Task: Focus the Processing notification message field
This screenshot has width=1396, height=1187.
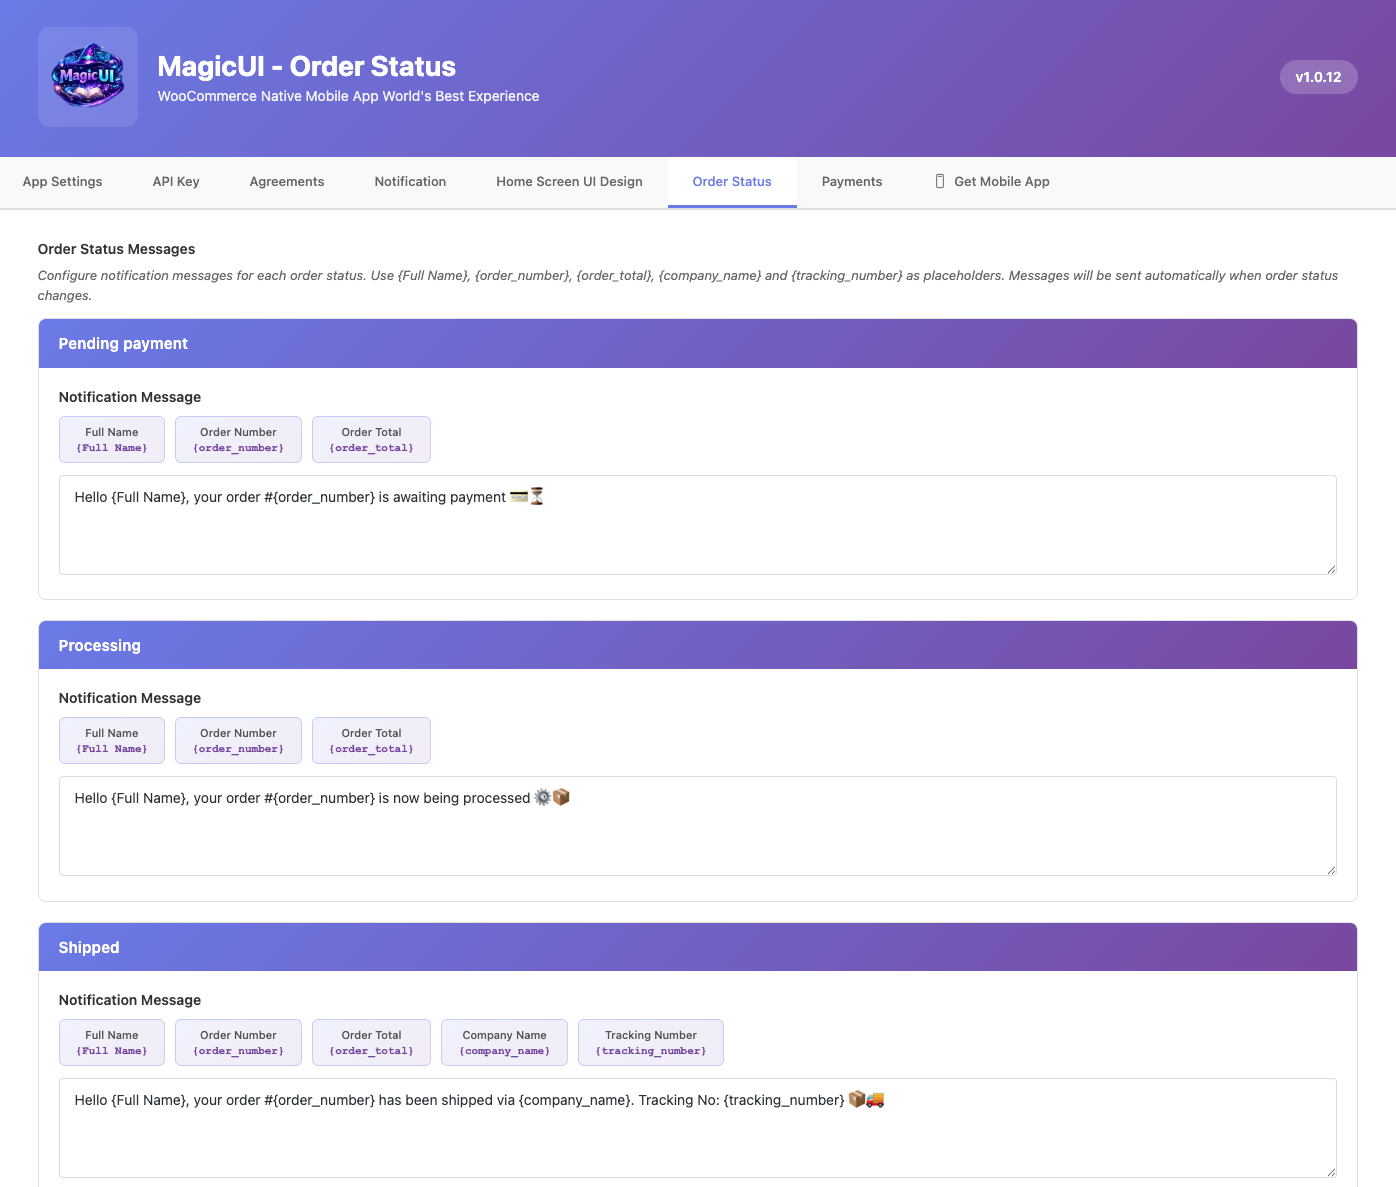Action: pyautogui.click(x=697, y=836)
